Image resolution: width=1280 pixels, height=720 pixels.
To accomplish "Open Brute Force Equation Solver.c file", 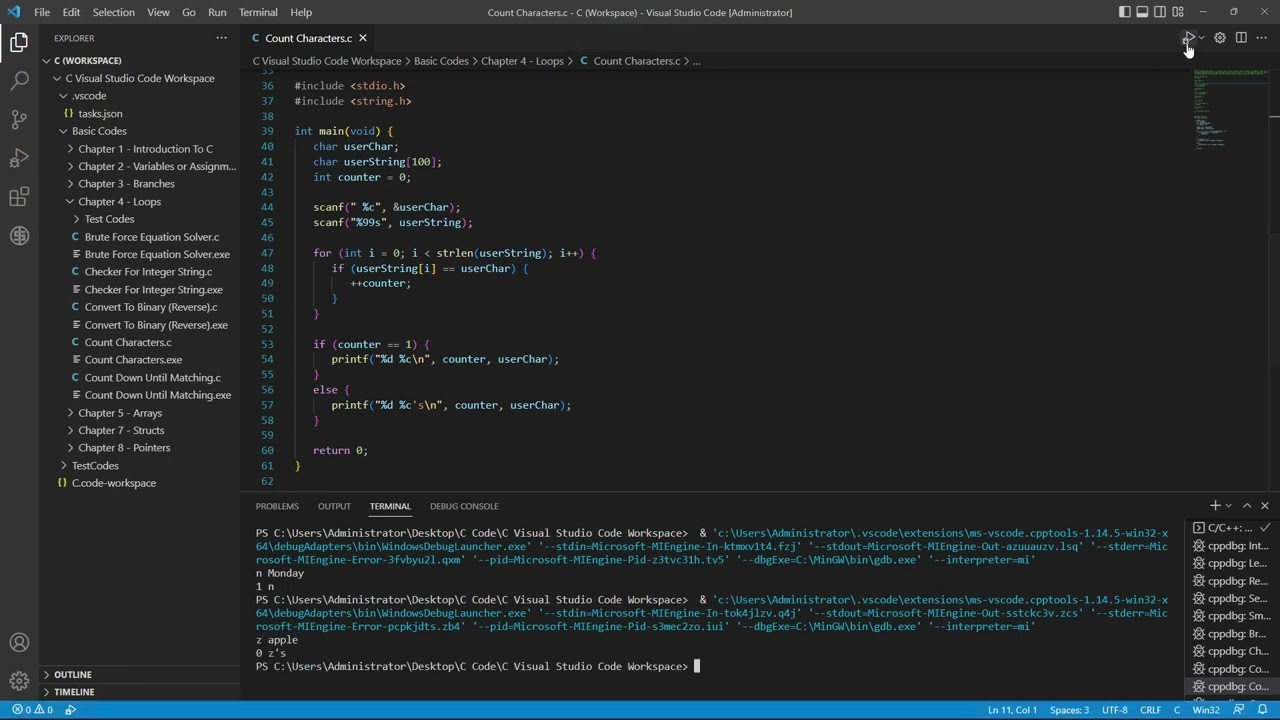I will (x=140, y=237).
